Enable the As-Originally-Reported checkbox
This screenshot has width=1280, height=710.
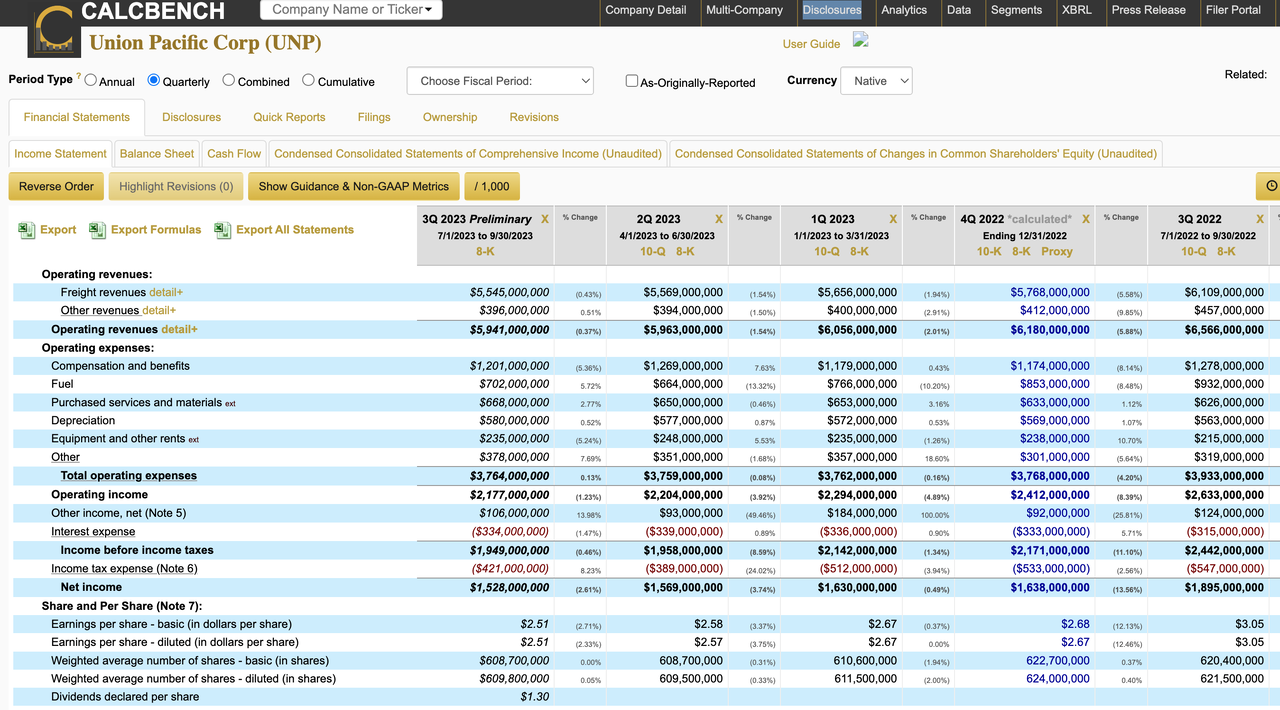click(x=632, y=81)
